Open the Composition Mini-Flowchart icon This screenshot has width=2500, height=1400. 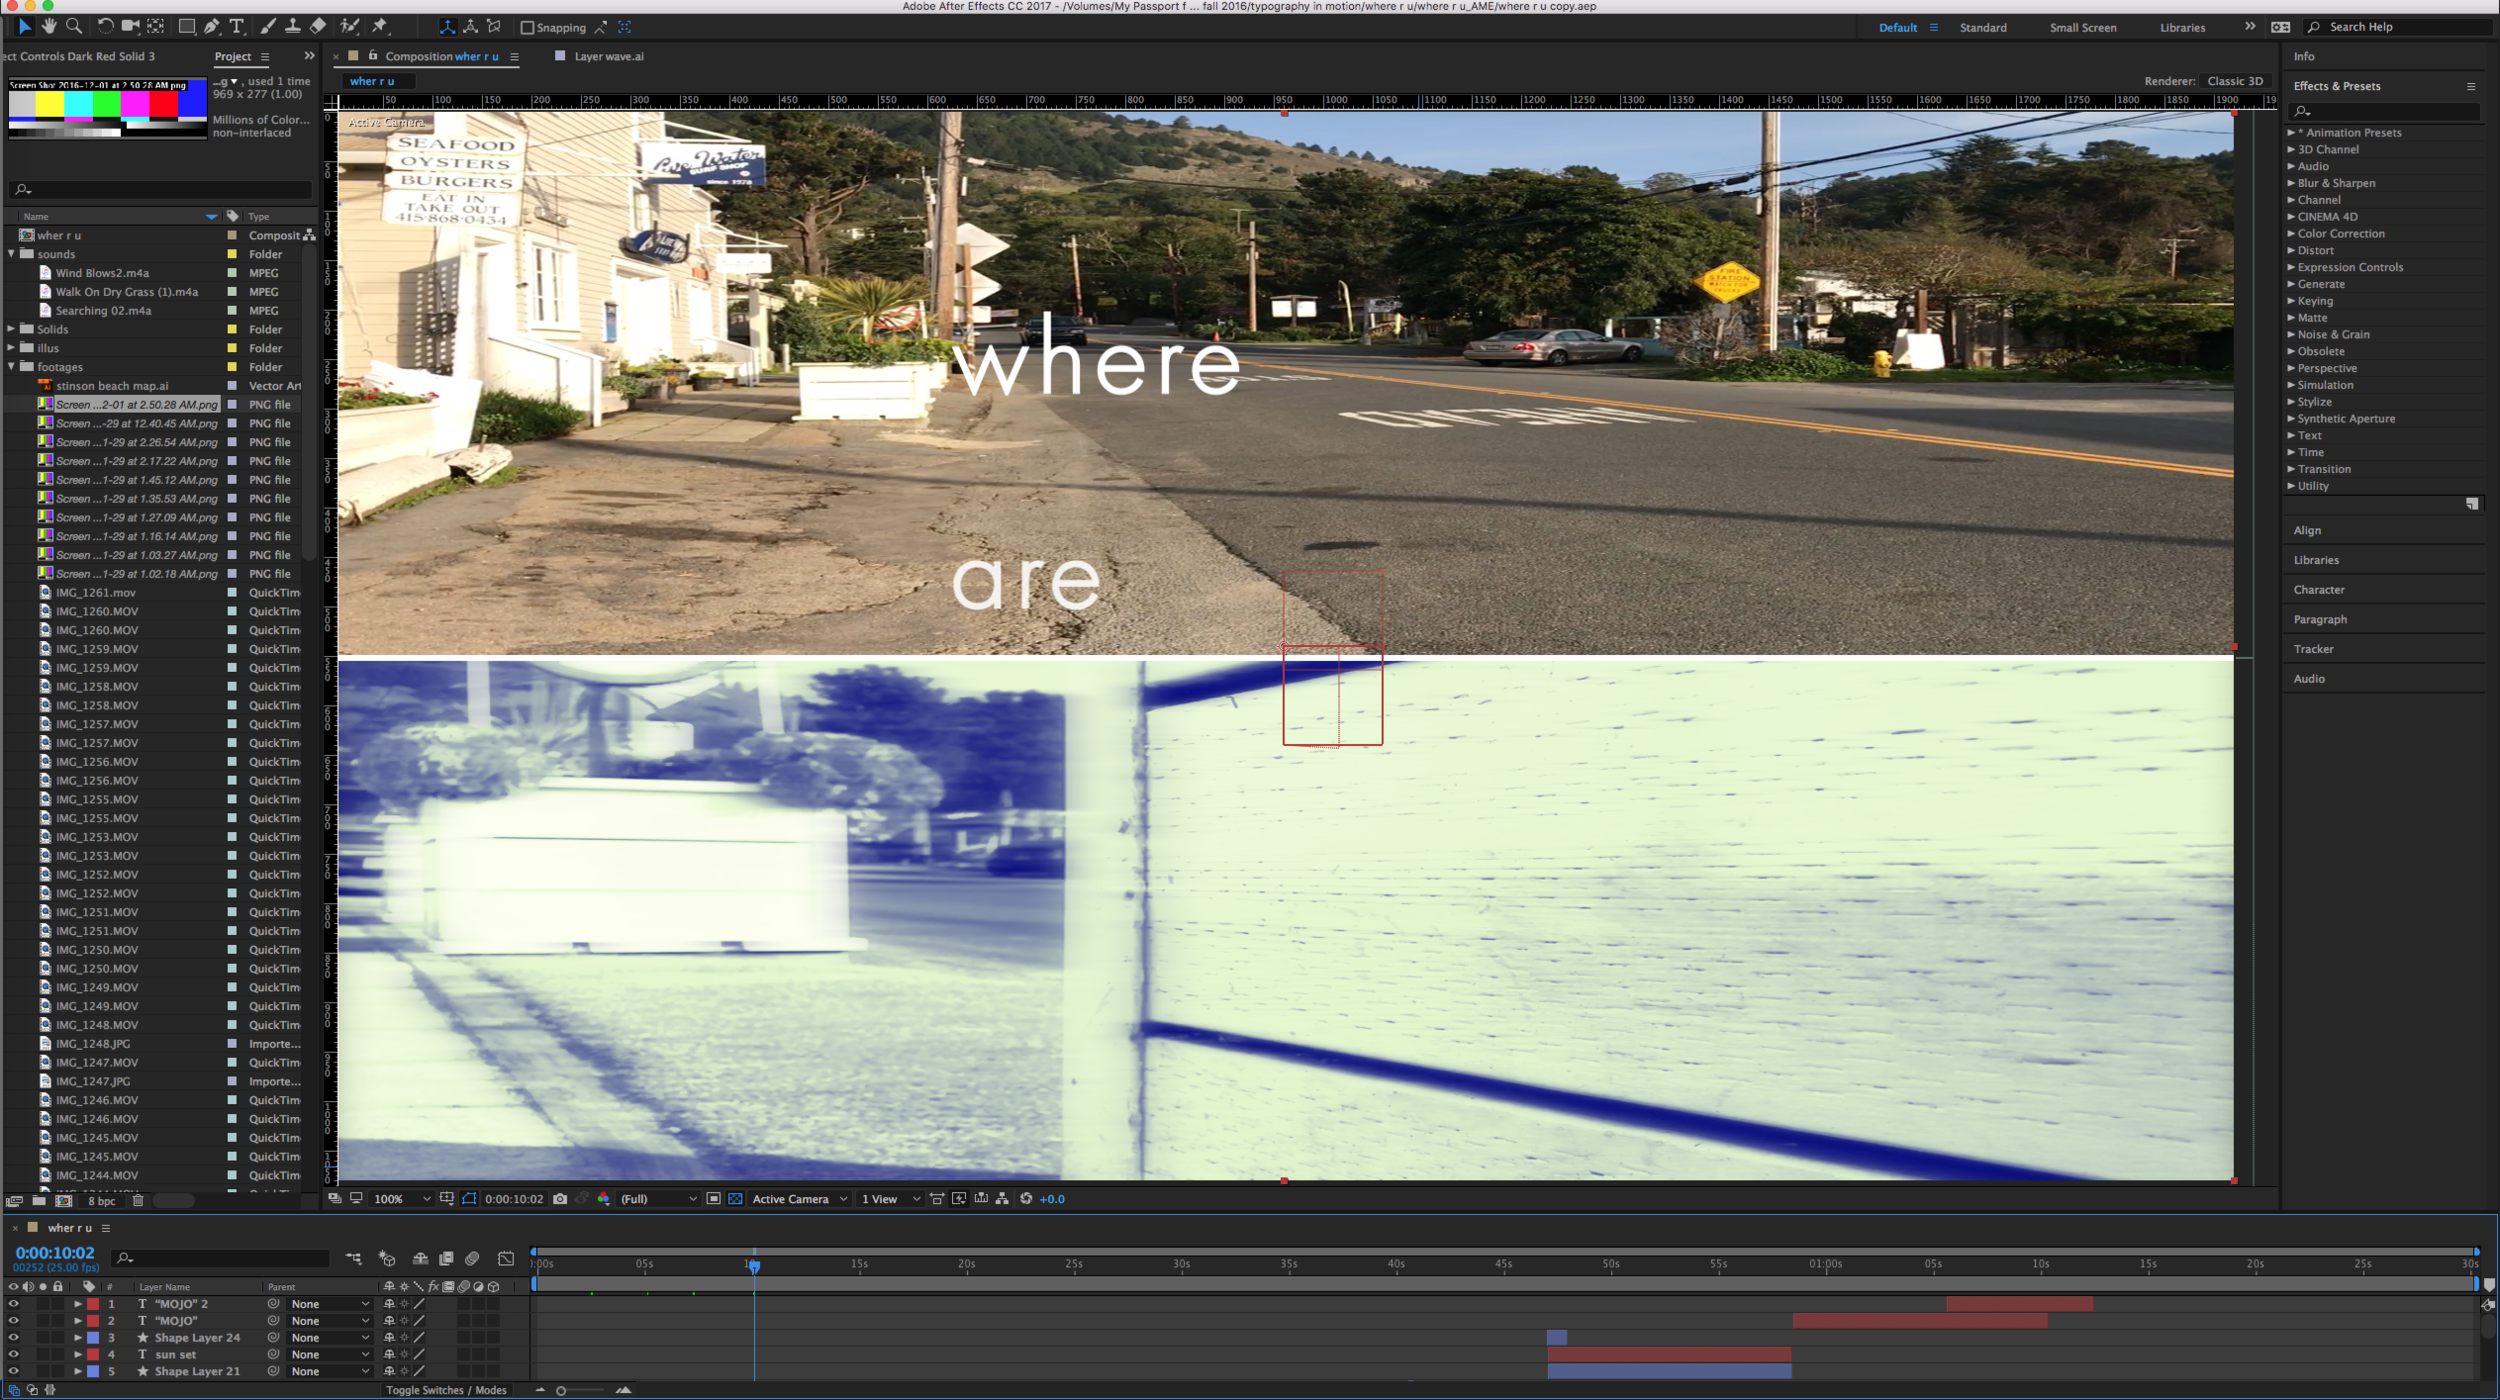[354, 1258]
